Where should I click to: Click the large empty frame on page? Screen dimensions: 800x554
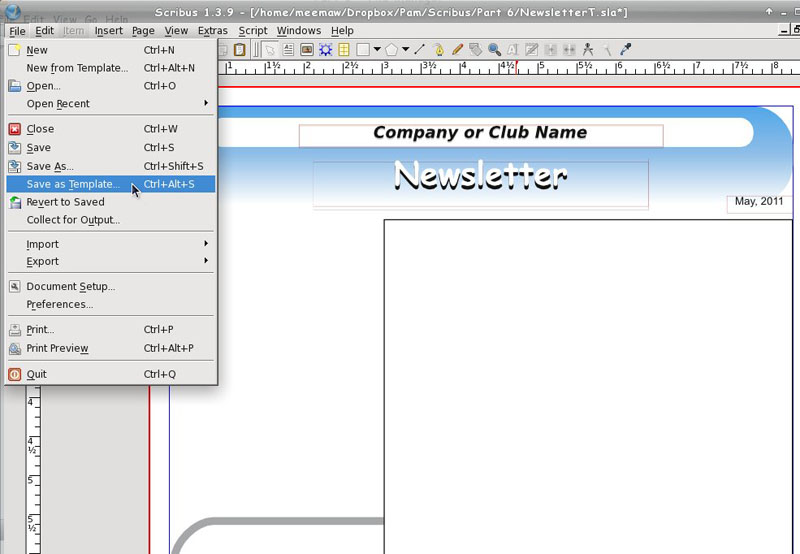(588, 386)
